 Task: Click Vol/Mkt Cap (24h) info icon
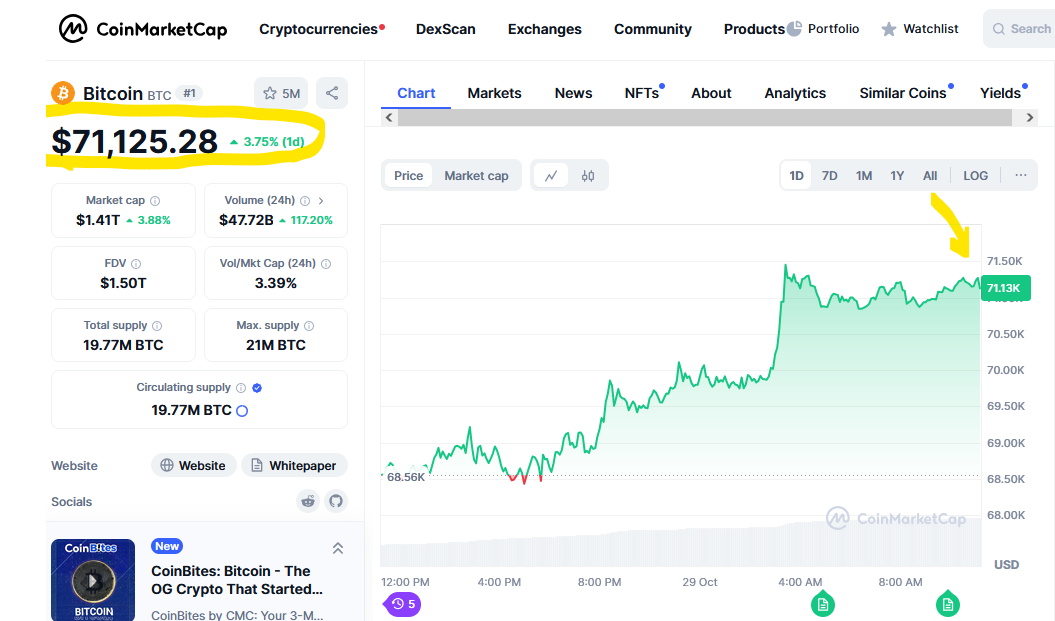[x=326, y=264]
